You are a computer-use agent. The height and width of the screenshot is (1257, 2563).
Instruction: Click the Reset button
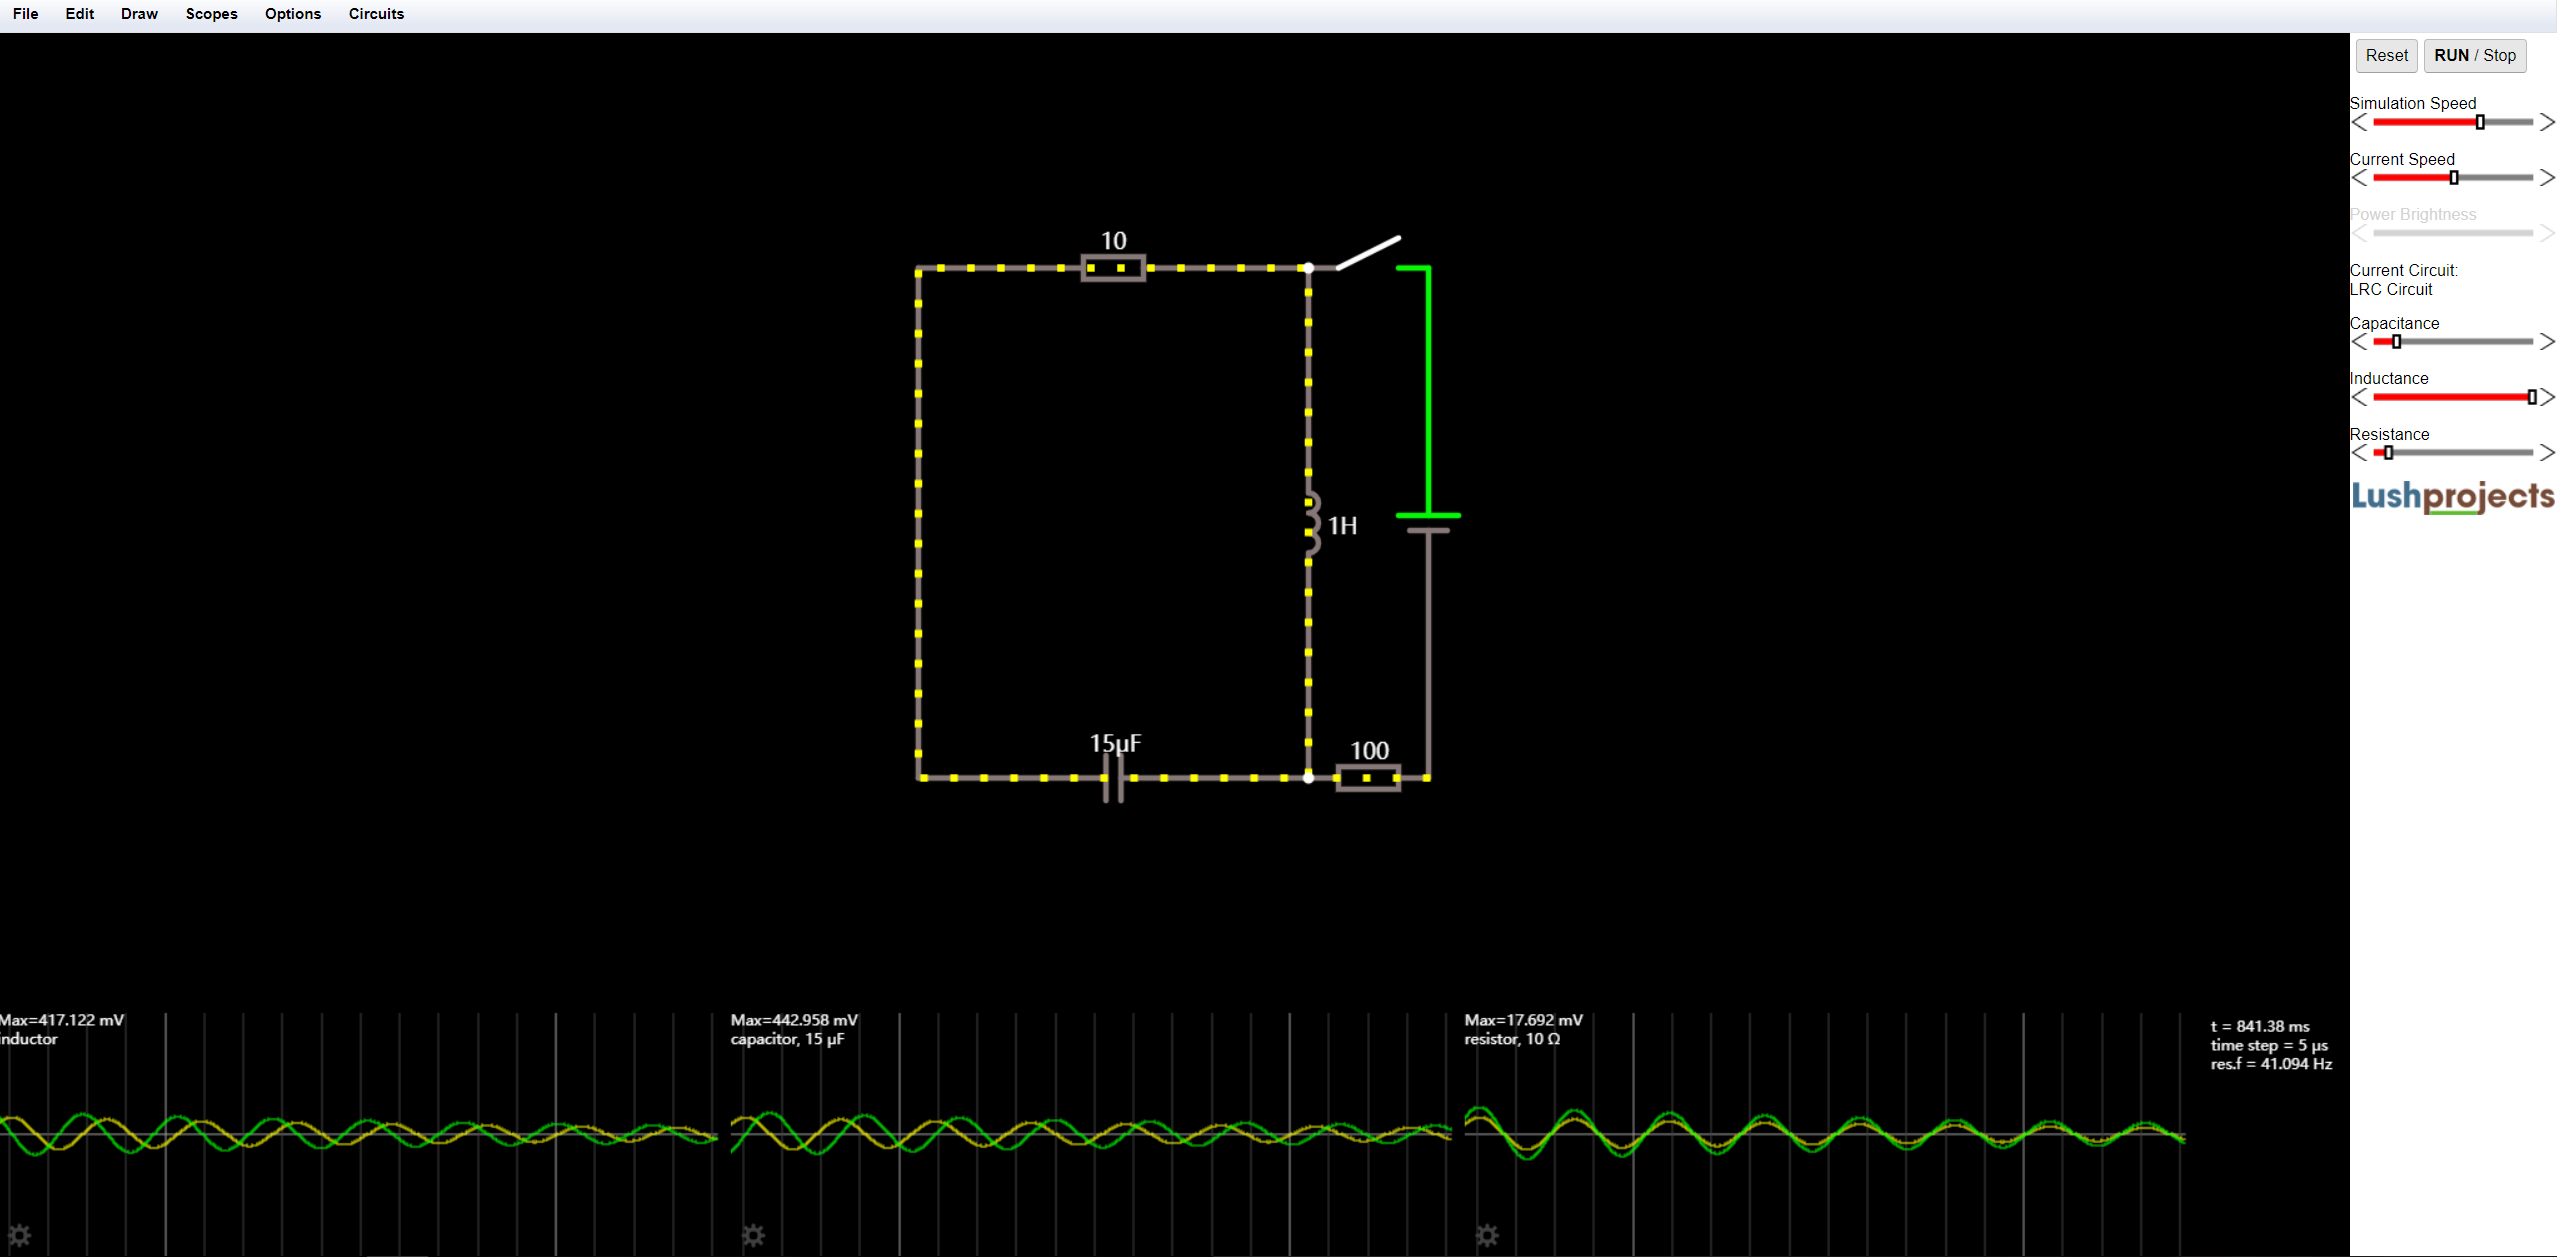[2386, 55]
